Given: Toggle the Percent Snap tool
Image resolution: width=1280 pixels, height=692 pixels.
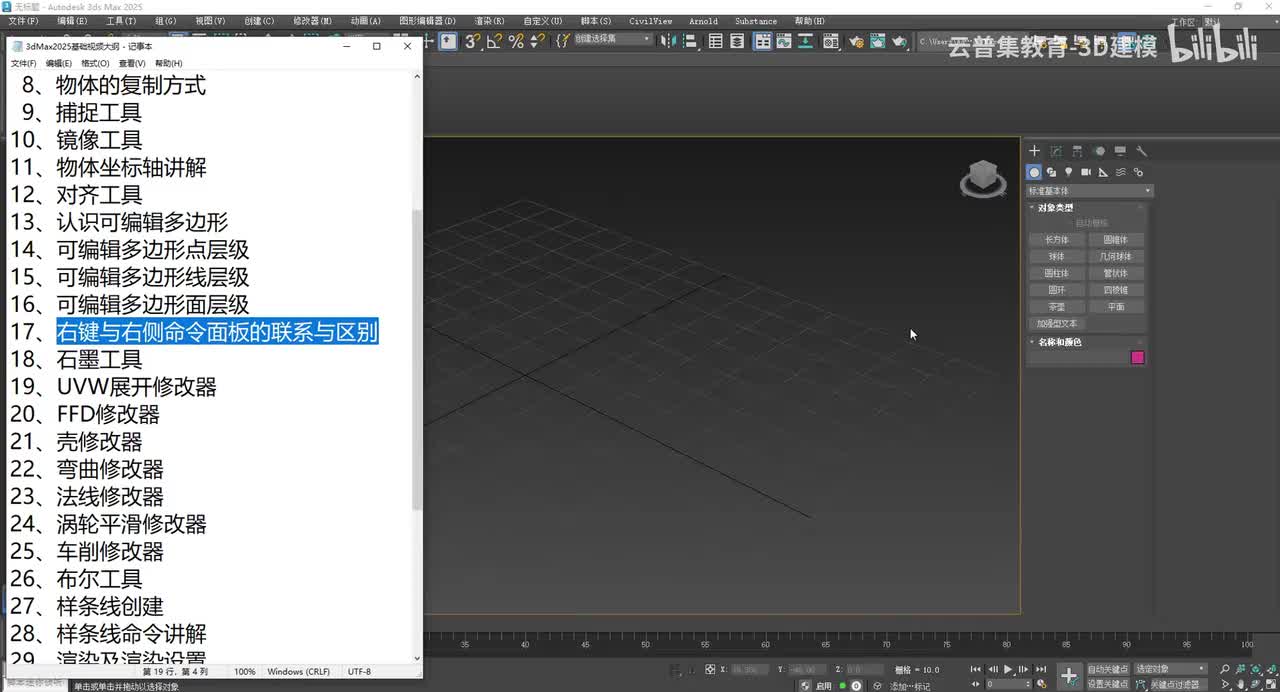Looking at the screenshot, I should pos(516,41).
